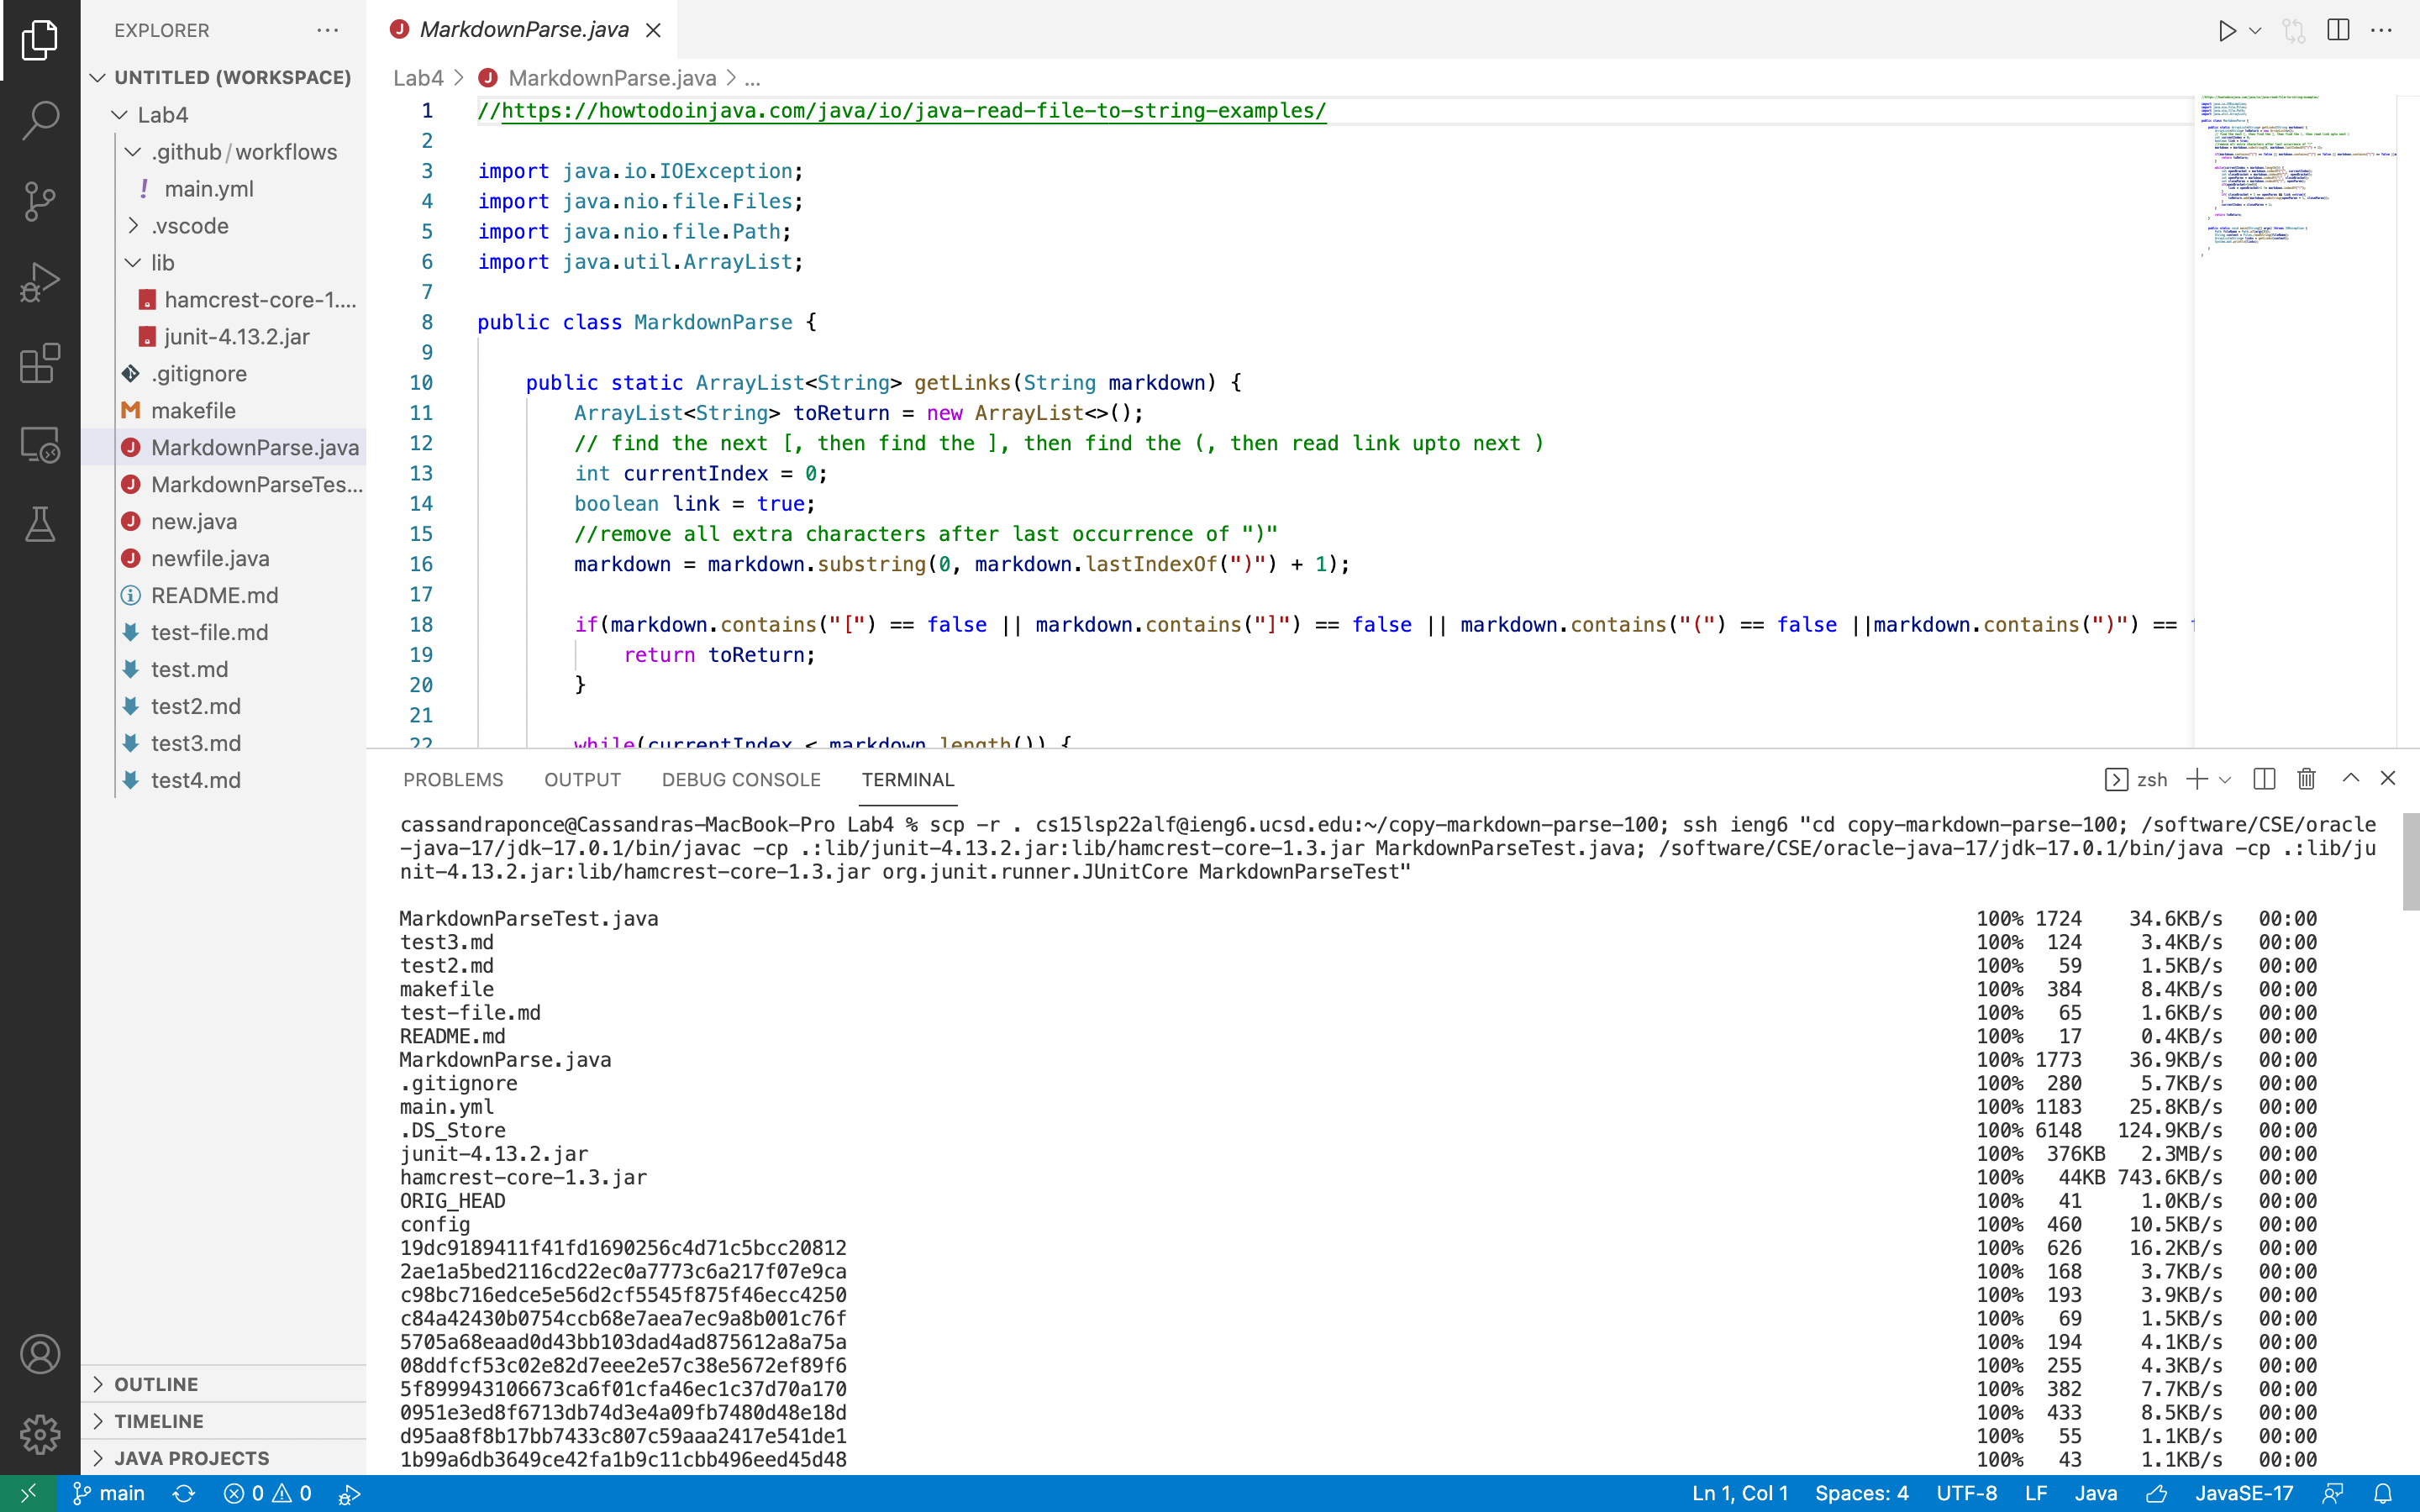The height and width of the screenshot is (1512, 2420).
Task: Open the makefile
Action: pyautogui.click(x=224, y=411)
